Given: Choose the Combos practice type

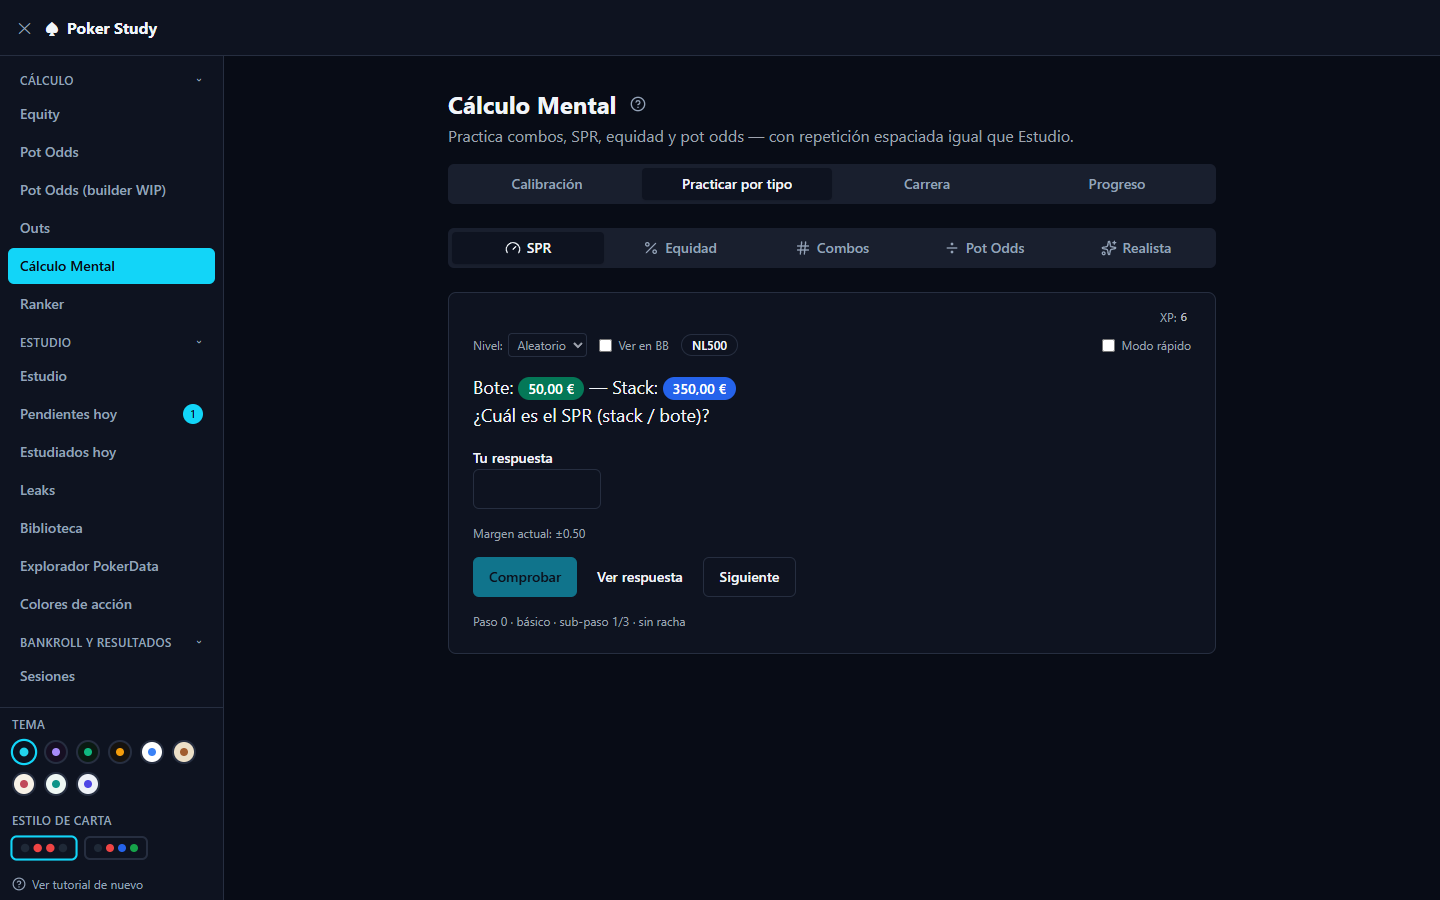Looking at the screenshot, I should [x=832, y=248].
